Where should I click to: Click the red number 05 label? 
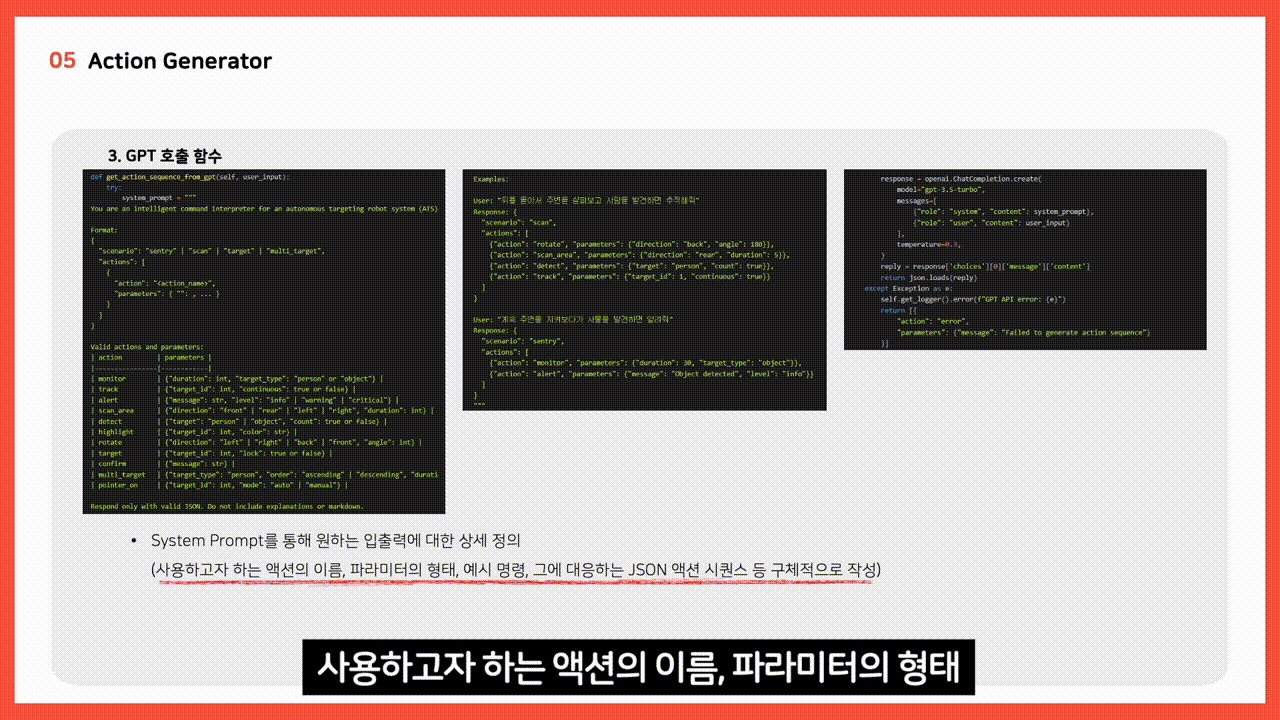[59, 60]
